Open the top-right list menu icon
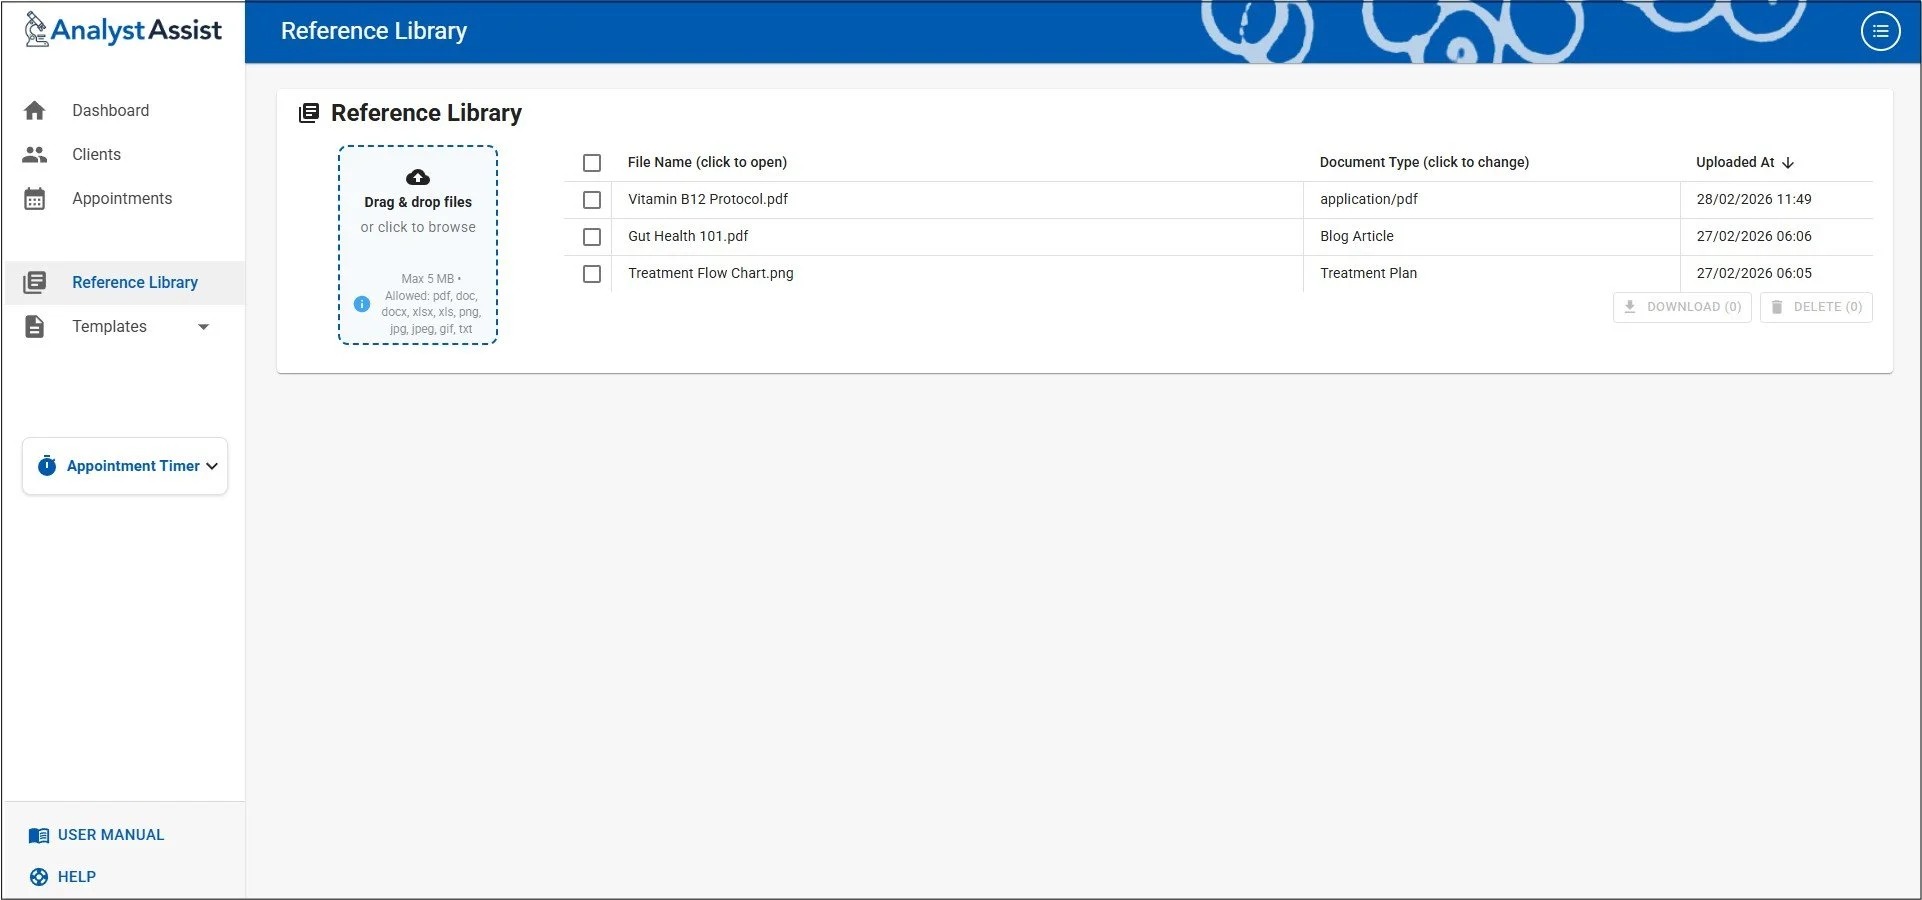Viewport: 1922px width, 900px height. (x=1880, y=31)
